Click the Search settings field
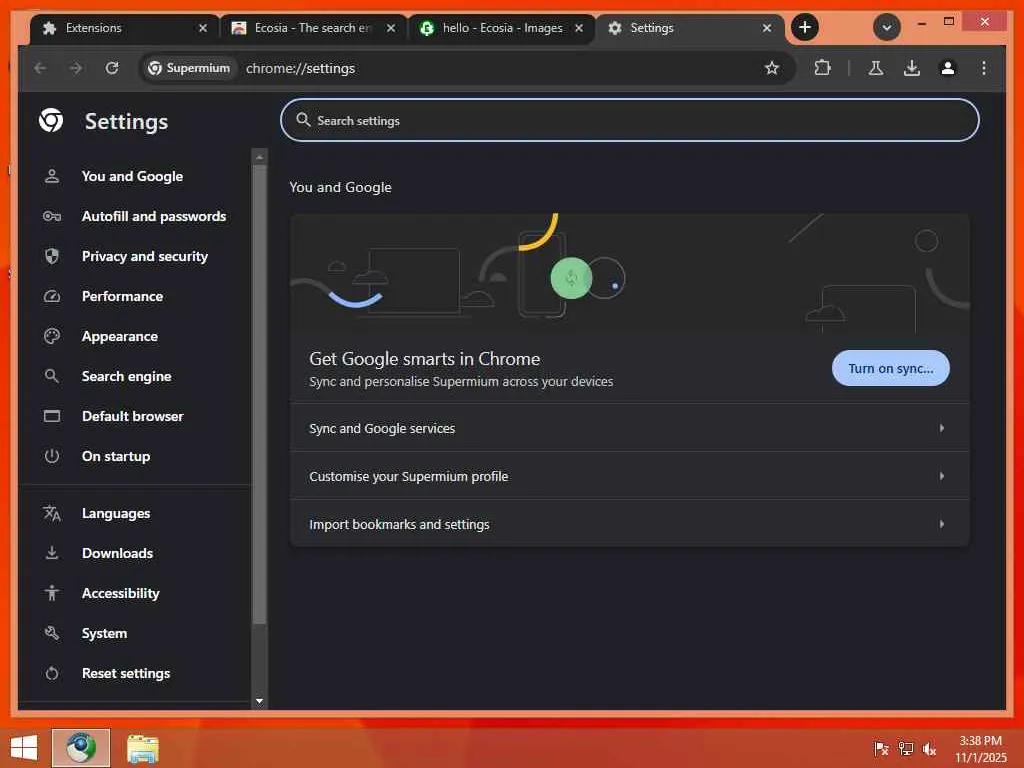Image resolution: width=1024 pixels, height=768 pixels. pos(630,120)
